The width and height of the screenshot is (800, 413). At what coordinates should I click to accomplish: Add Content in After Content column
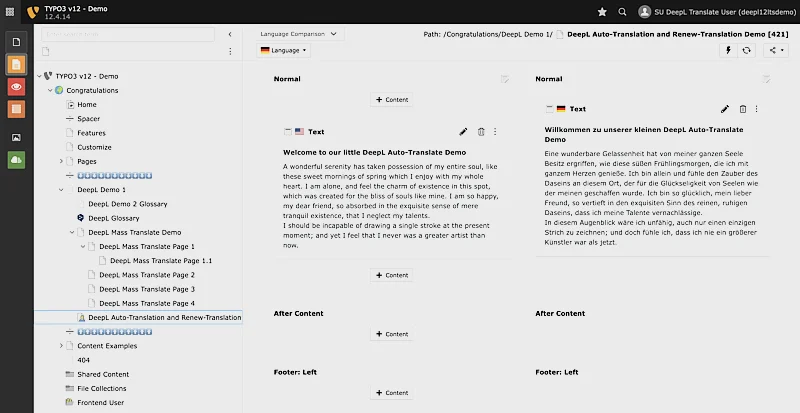[392, 334]
